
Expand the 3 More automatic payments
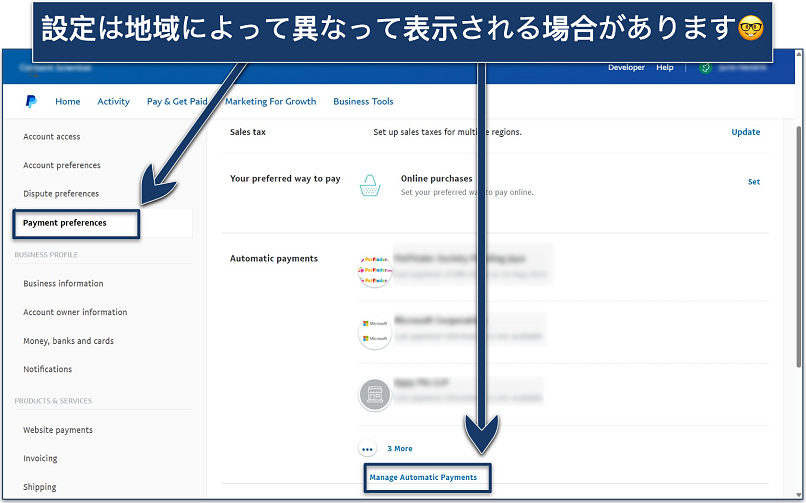click(400, 449)
